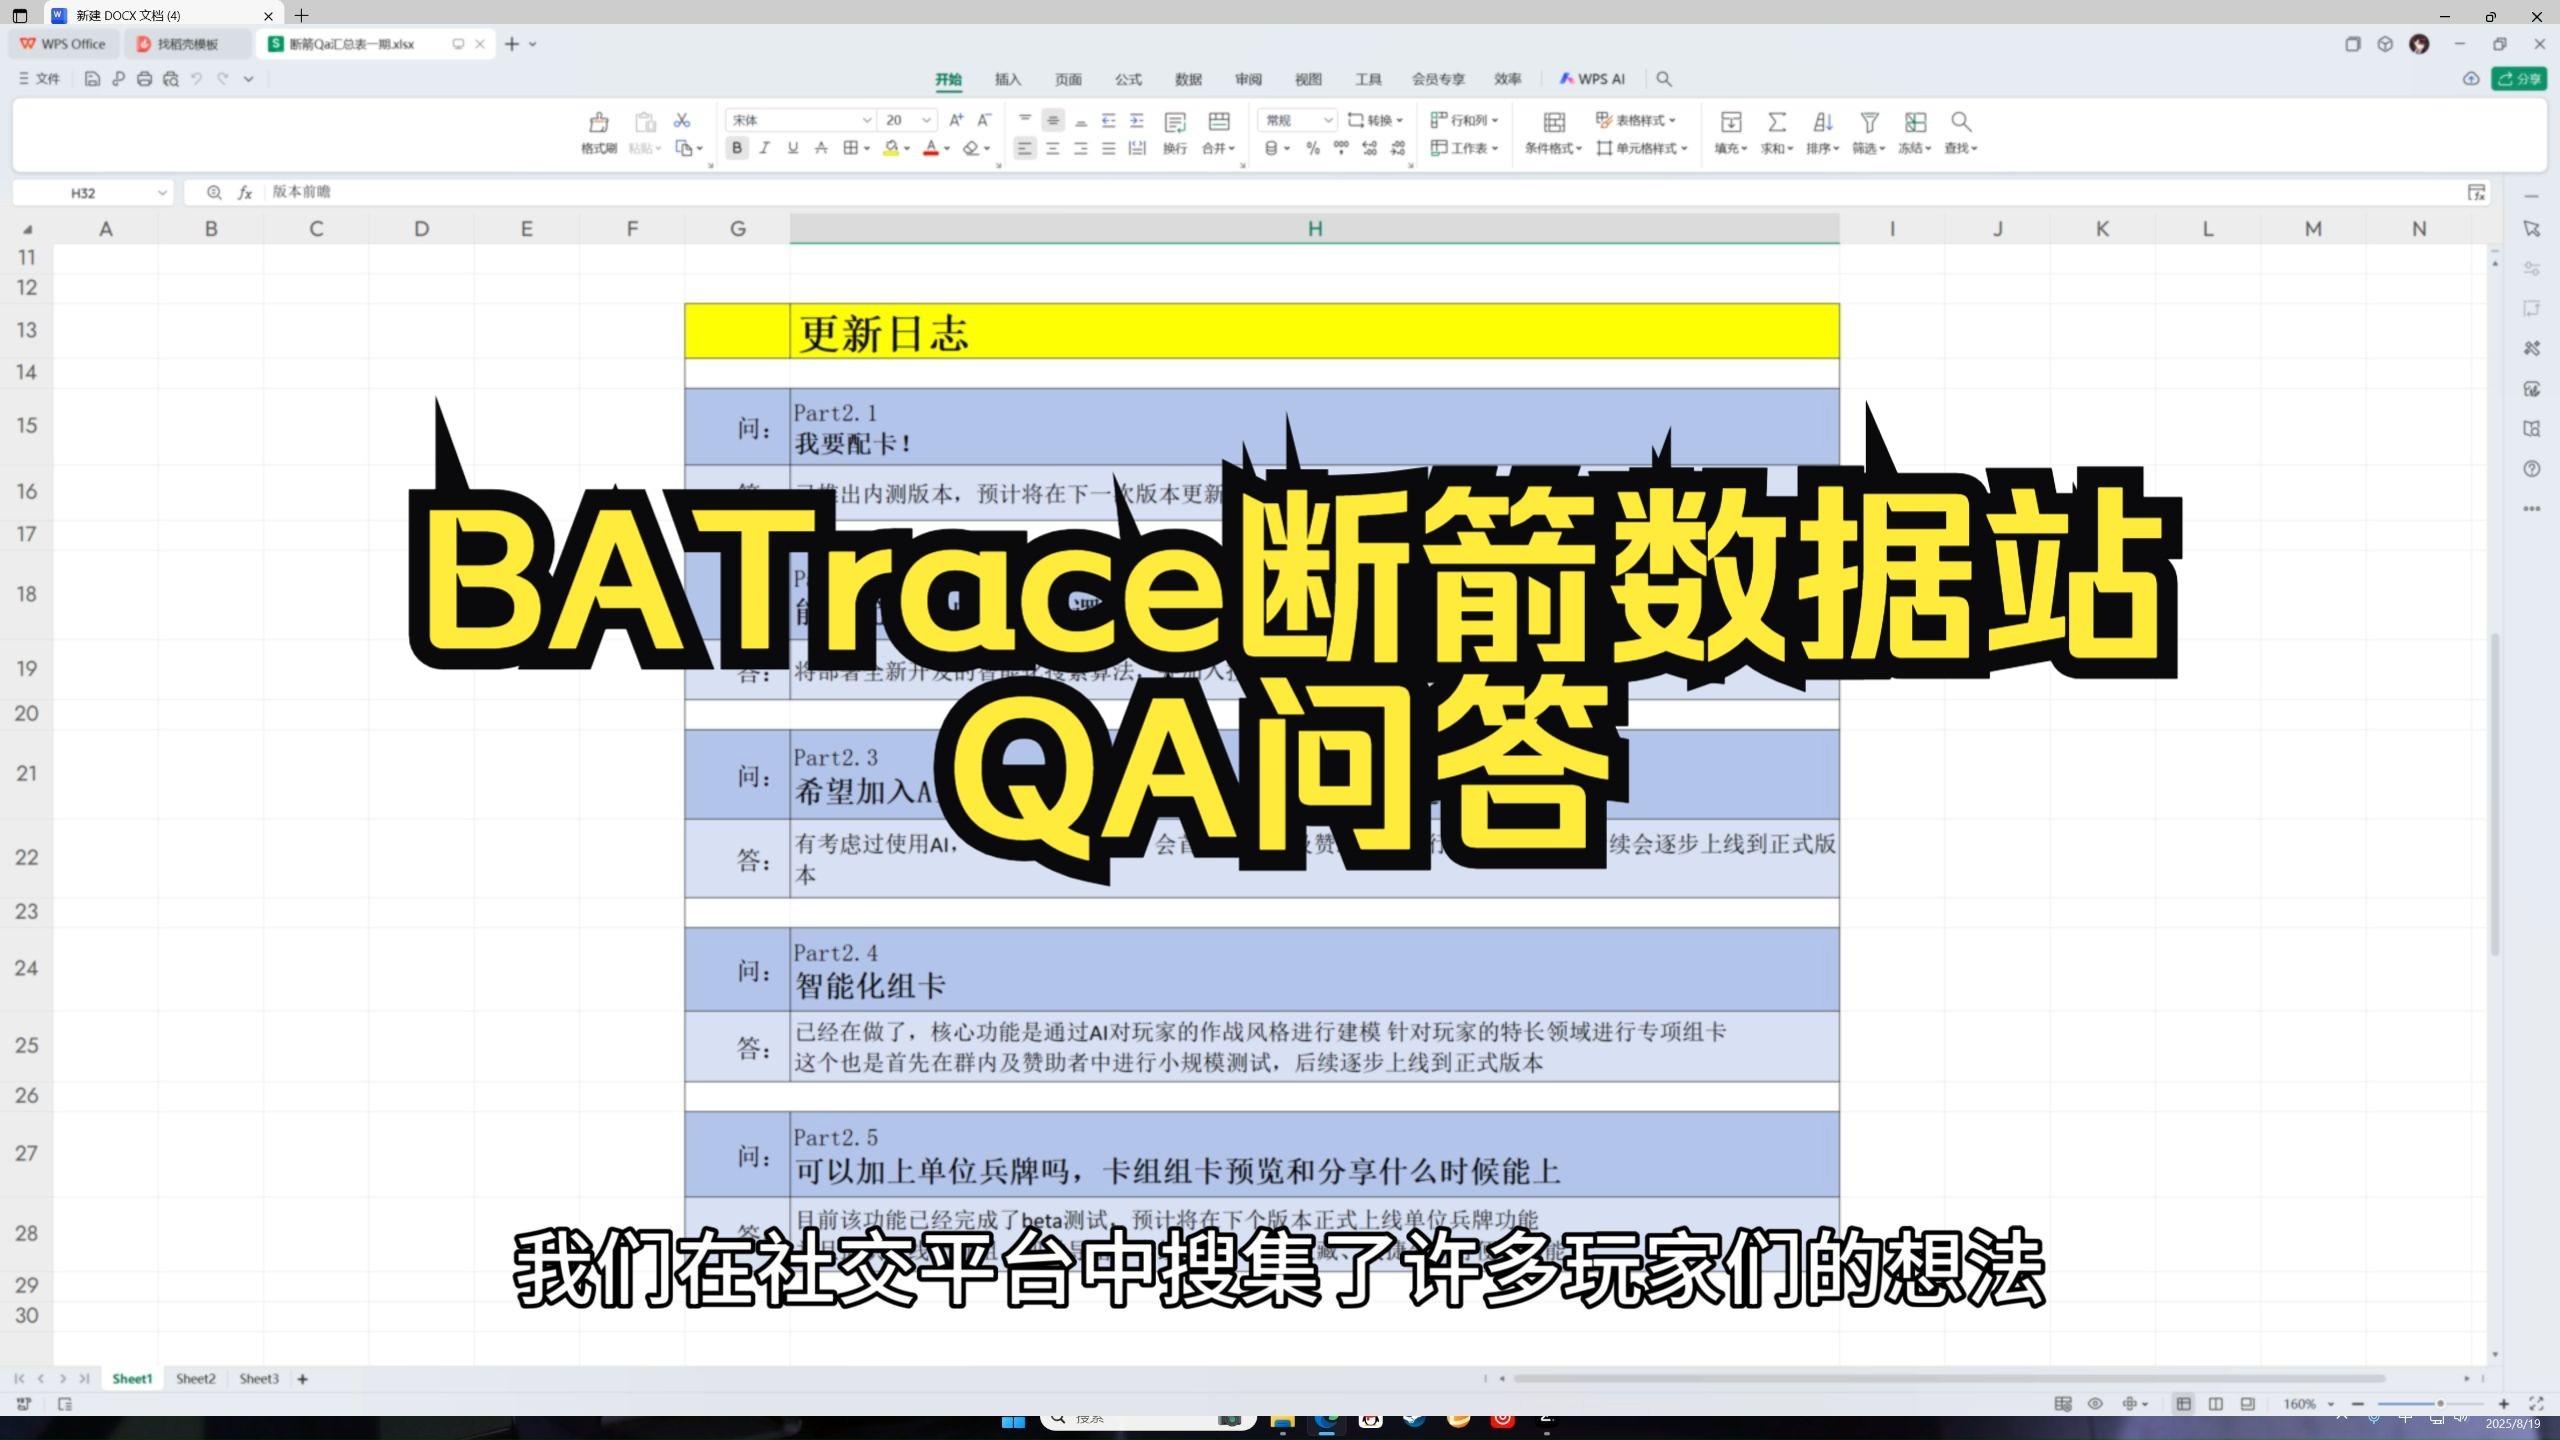Click the print icon in quick access bar
The image size is (2560, 1440).
(144, 79)
